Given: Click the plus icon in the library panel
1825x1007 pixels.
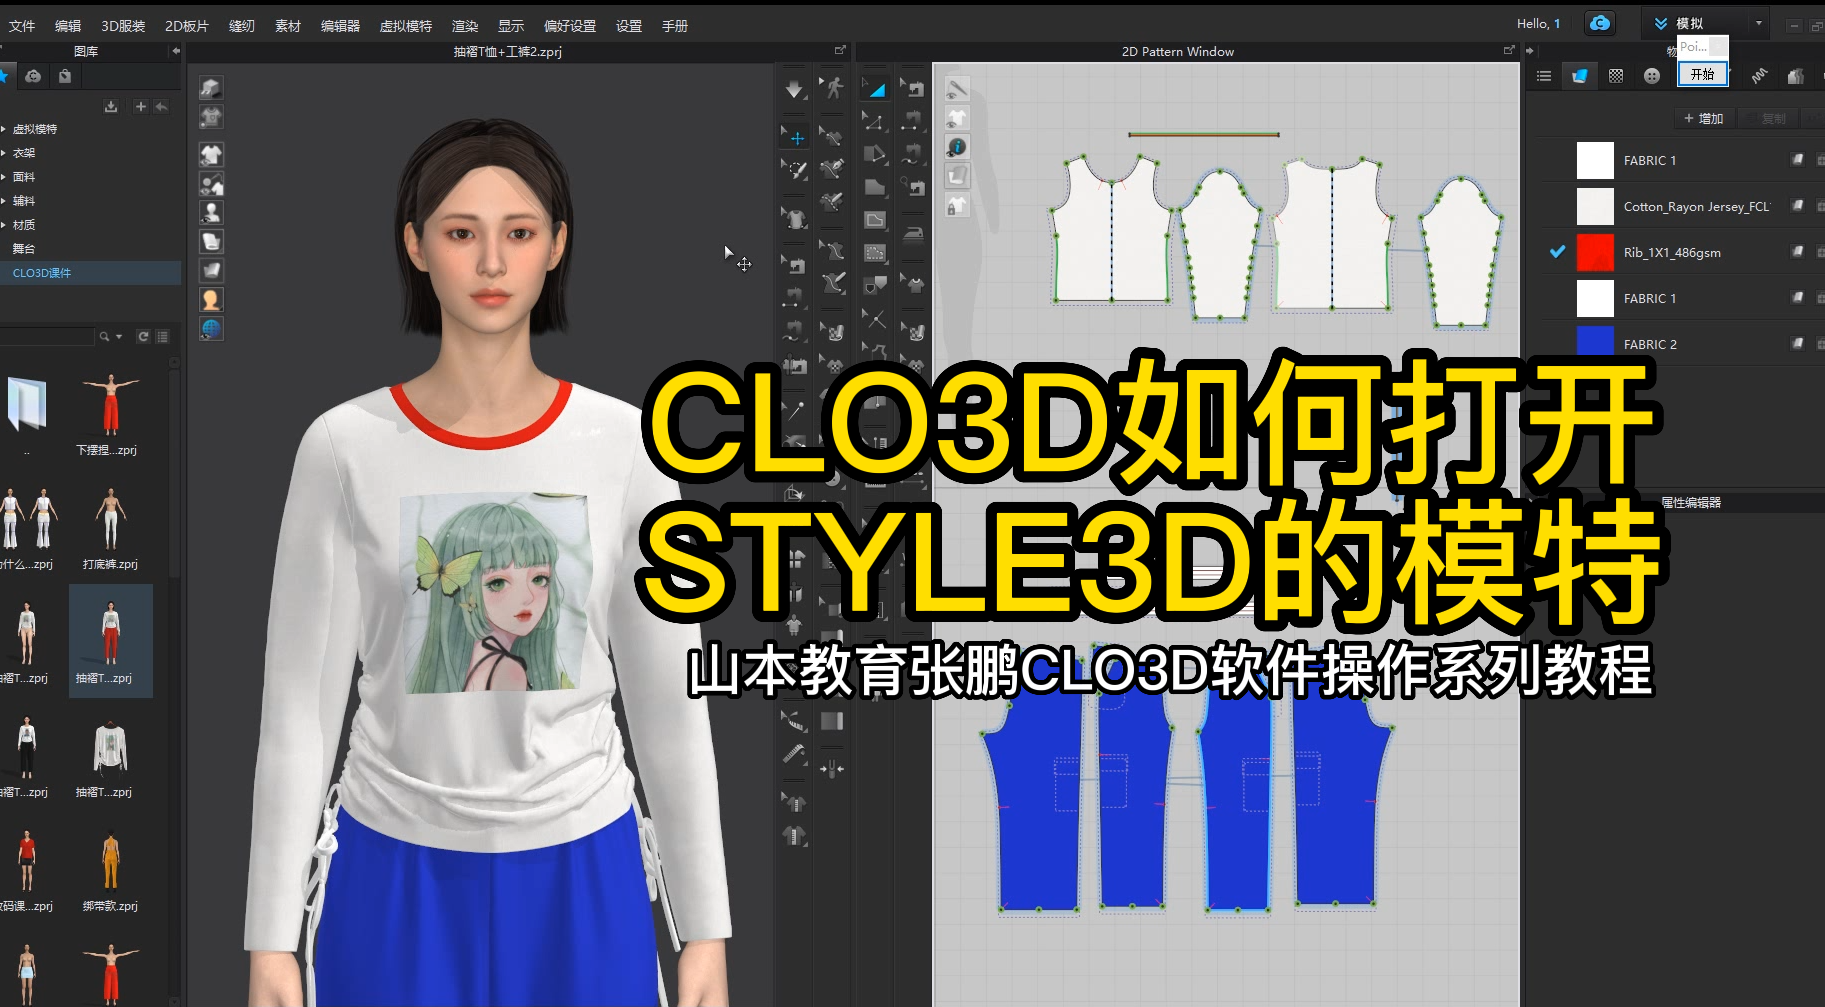Looking at the screenshot, I should coord(140,106).
